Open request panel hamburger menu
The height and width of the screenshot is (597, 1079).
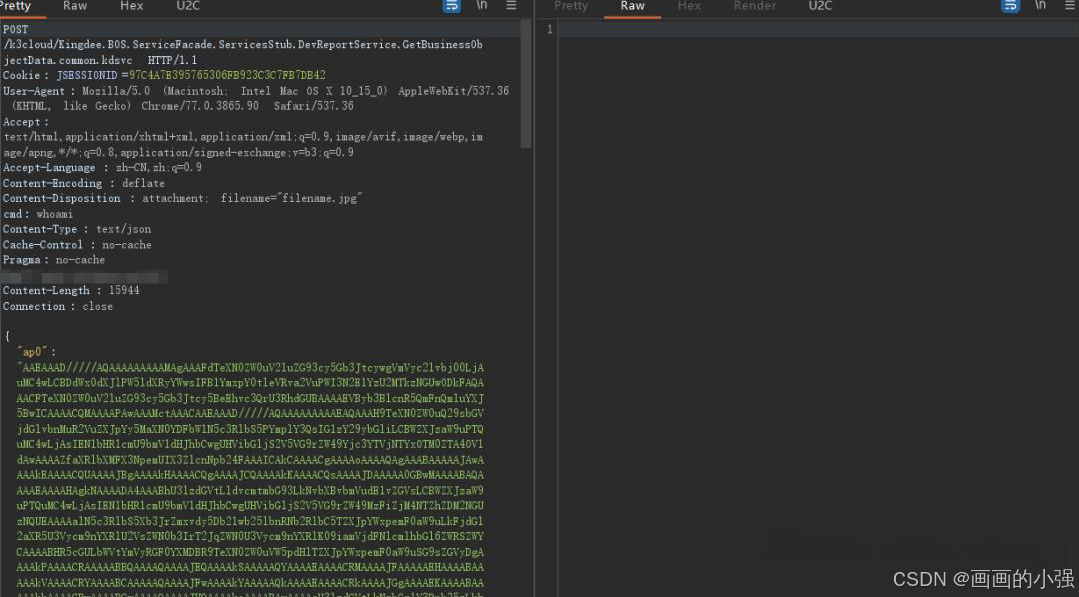tap(511, 6)
